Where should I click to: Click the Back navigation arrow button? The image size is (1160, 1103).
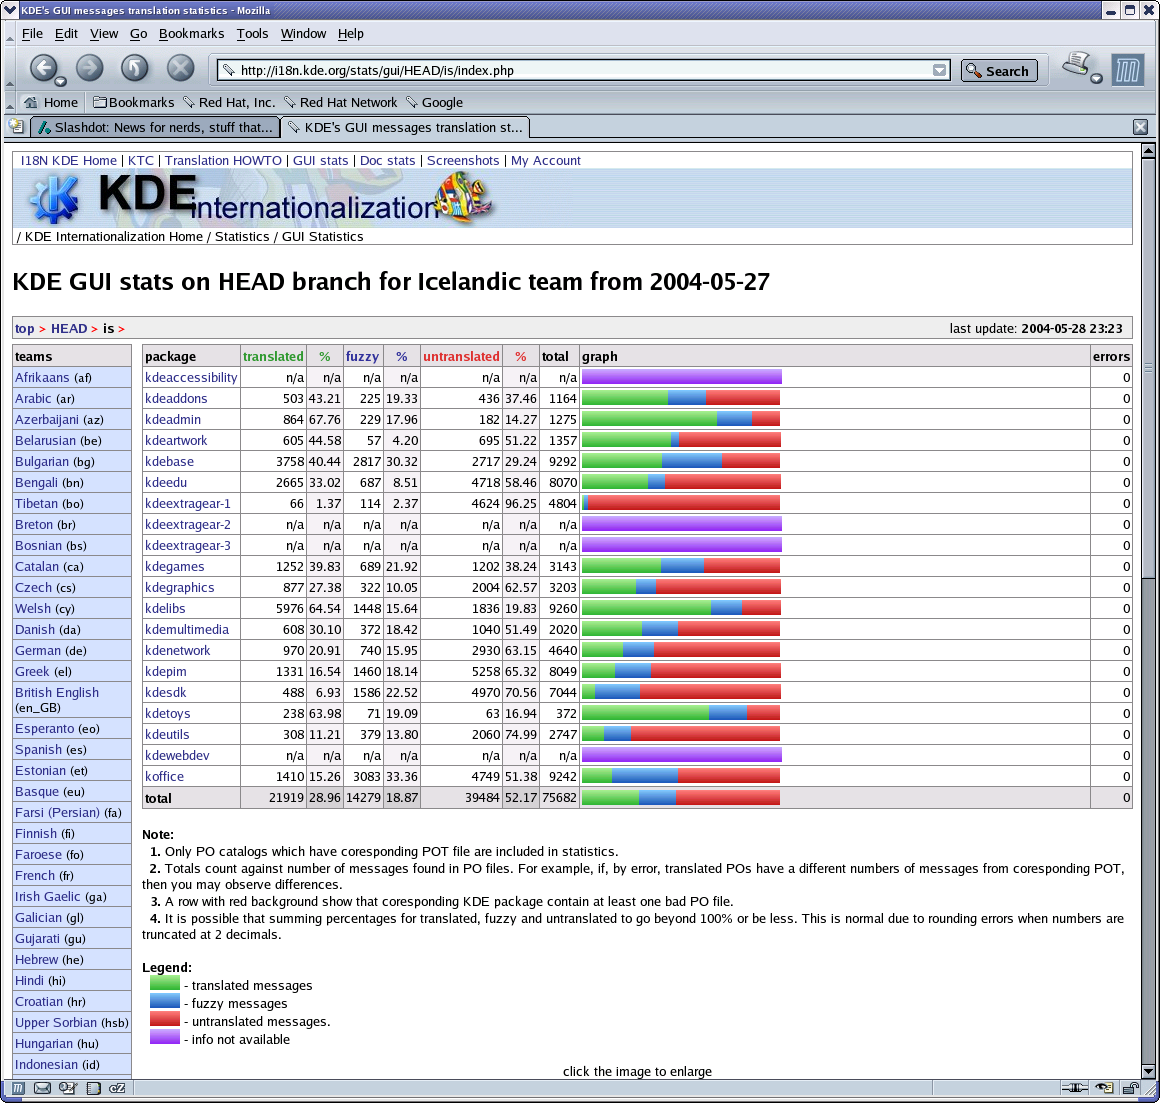(x=42, y=68)
